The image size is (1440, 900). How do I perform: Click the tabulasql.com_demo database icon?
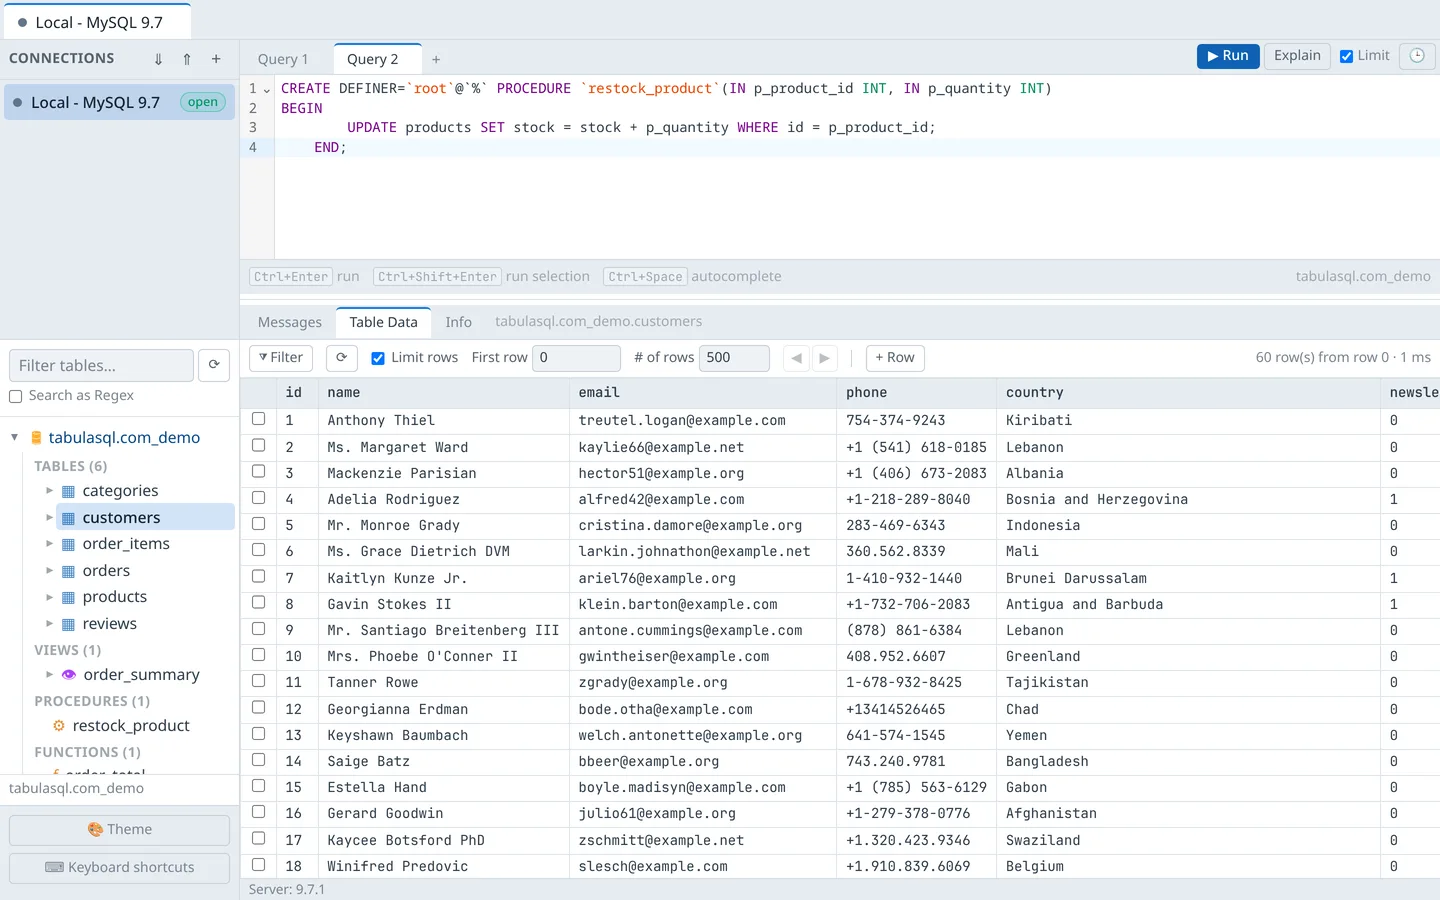(36, 438)
